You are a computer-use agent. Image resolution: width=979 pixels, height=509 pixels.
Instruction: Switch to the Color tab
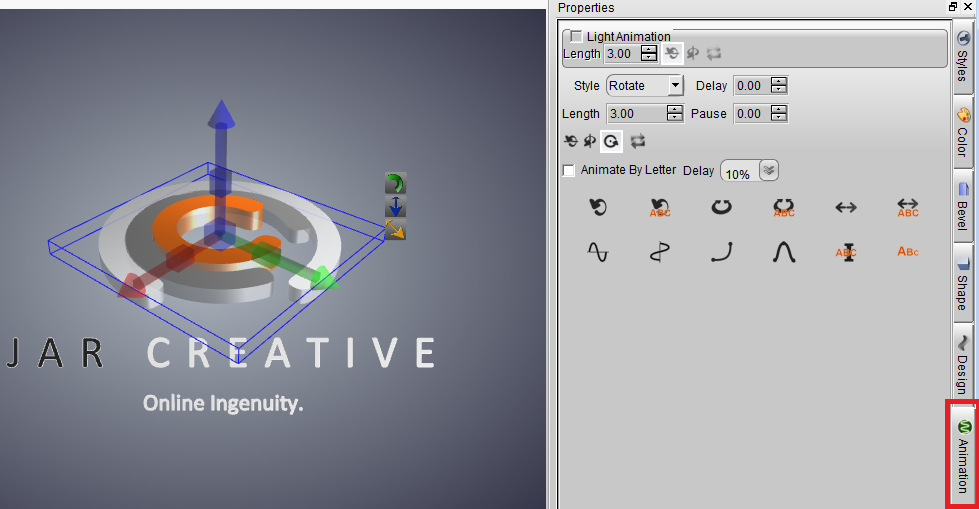click(963, 132)
